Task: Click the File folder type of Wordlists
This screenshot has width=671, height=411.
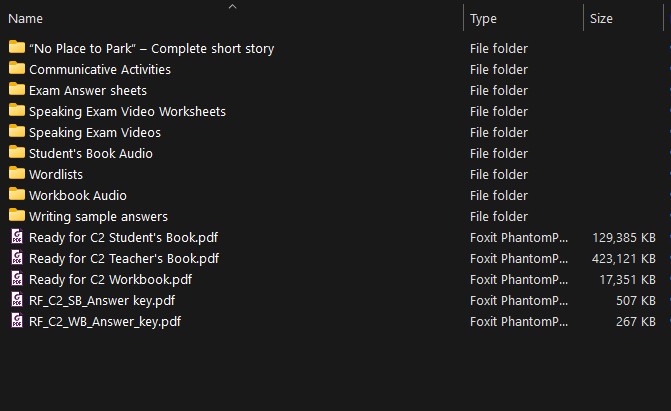Action: coord(499,174)
